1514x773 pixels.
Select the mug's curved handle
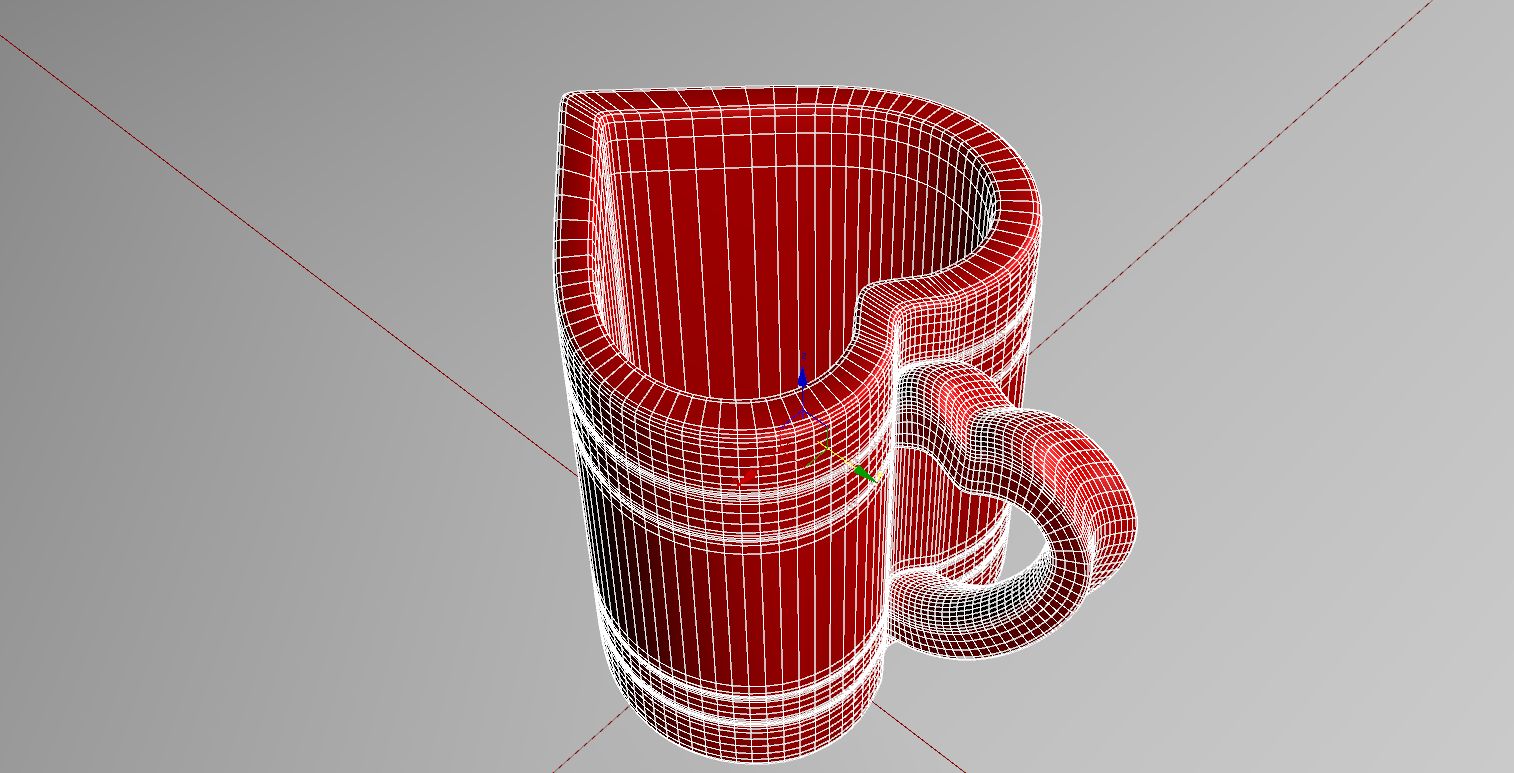point(1098,500)
